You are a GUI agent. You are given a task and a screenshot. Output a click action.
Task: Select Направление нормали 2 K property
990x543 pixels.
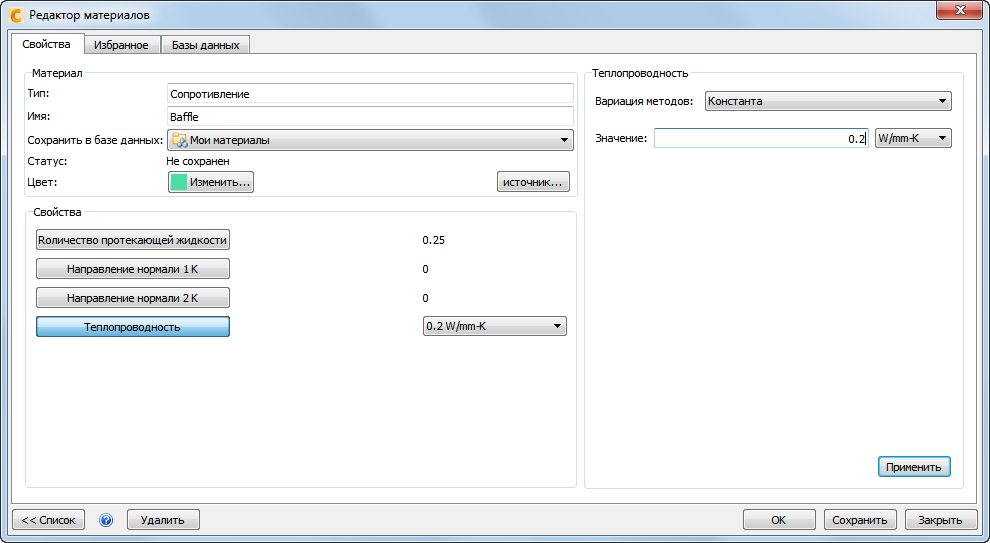pos(133,298)
